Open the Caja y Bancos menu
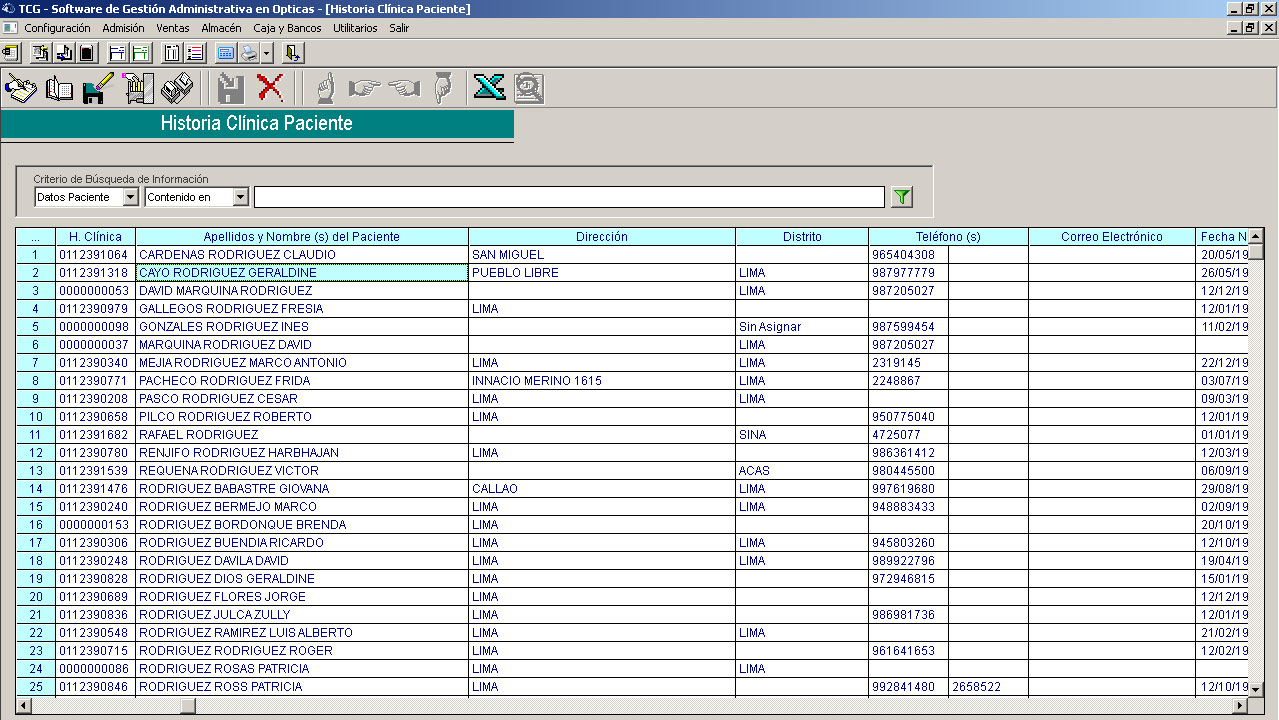This screenshot has width=1279, height=720. click(287, 28)
